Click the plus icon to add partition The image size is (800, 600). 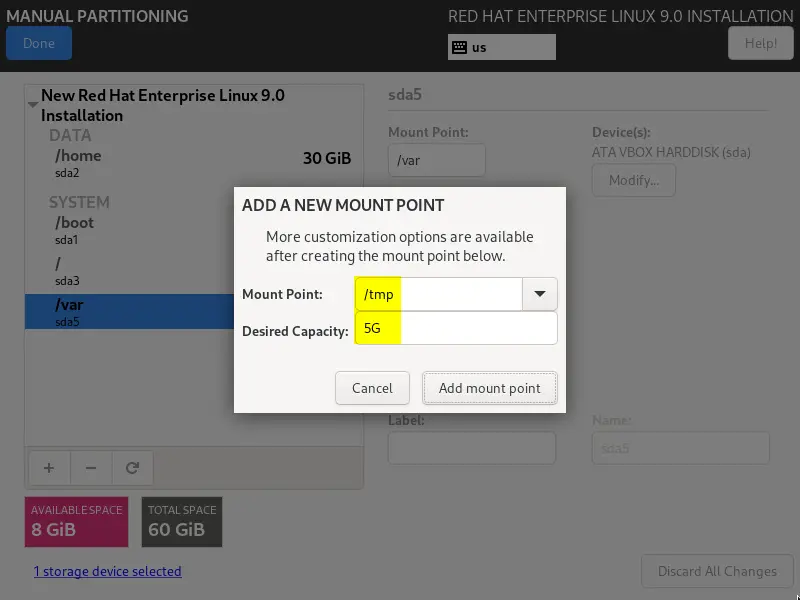[49, 468]
